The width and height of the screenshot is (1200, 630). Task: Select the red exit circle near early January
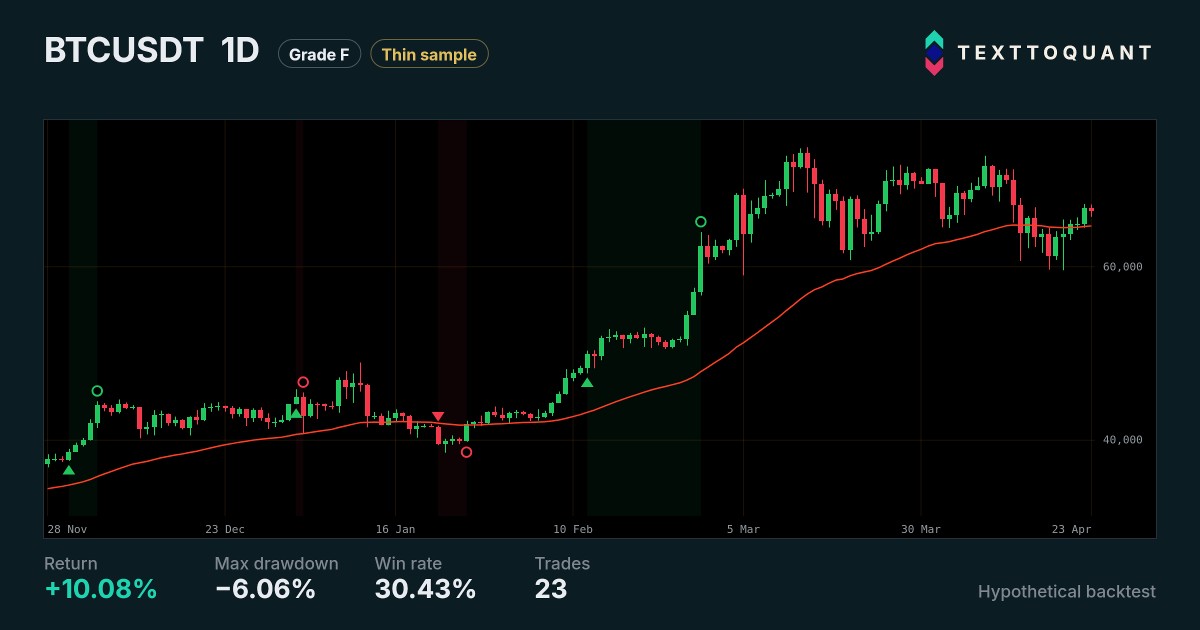pyautogui.click(x=303, y=382)
